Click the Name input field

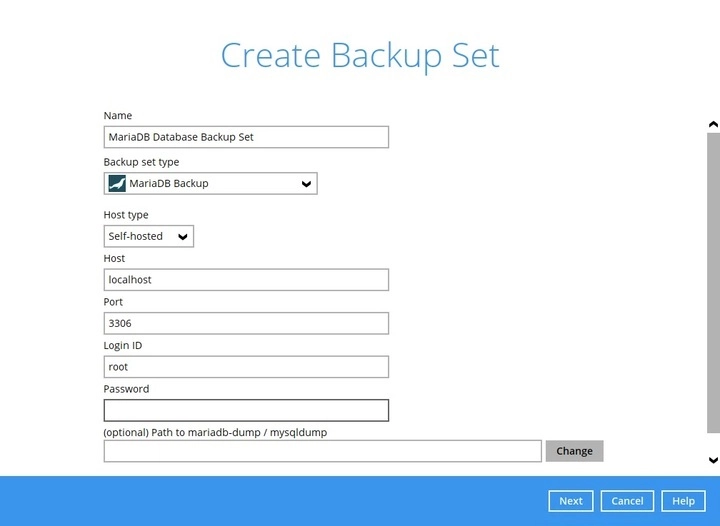246,137
